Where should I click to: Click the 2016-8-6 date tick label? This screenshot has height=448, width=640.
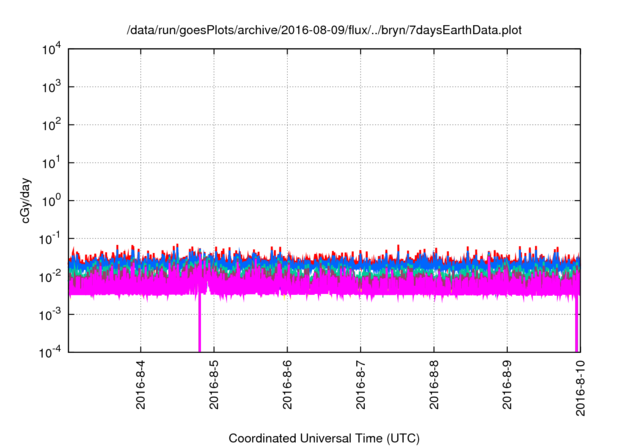point(287,385)
